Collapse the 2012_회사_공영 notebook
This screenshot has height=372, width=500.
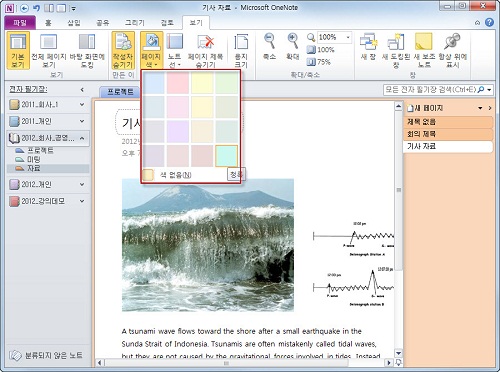pyautogui.click(x=82, y=138)
